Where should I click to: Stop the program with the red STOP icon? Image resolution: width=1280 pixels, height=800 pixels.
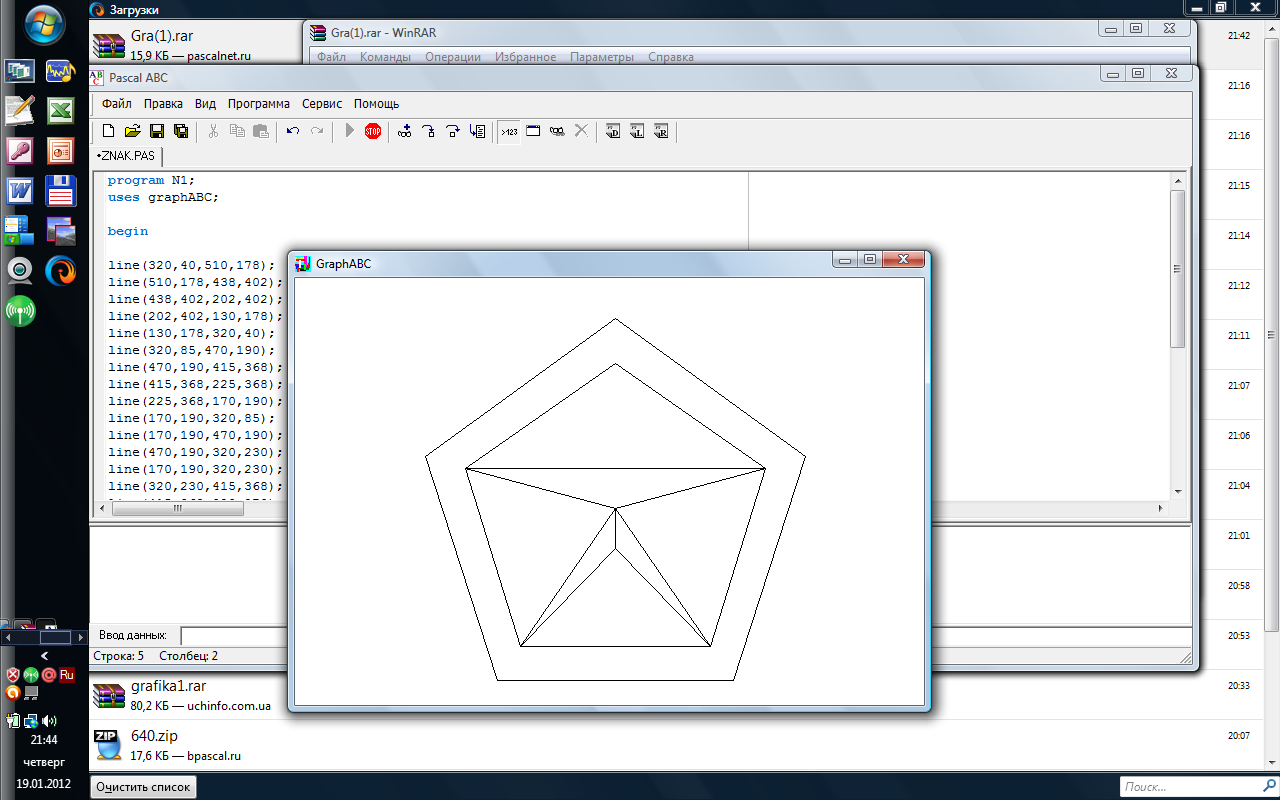373,131
